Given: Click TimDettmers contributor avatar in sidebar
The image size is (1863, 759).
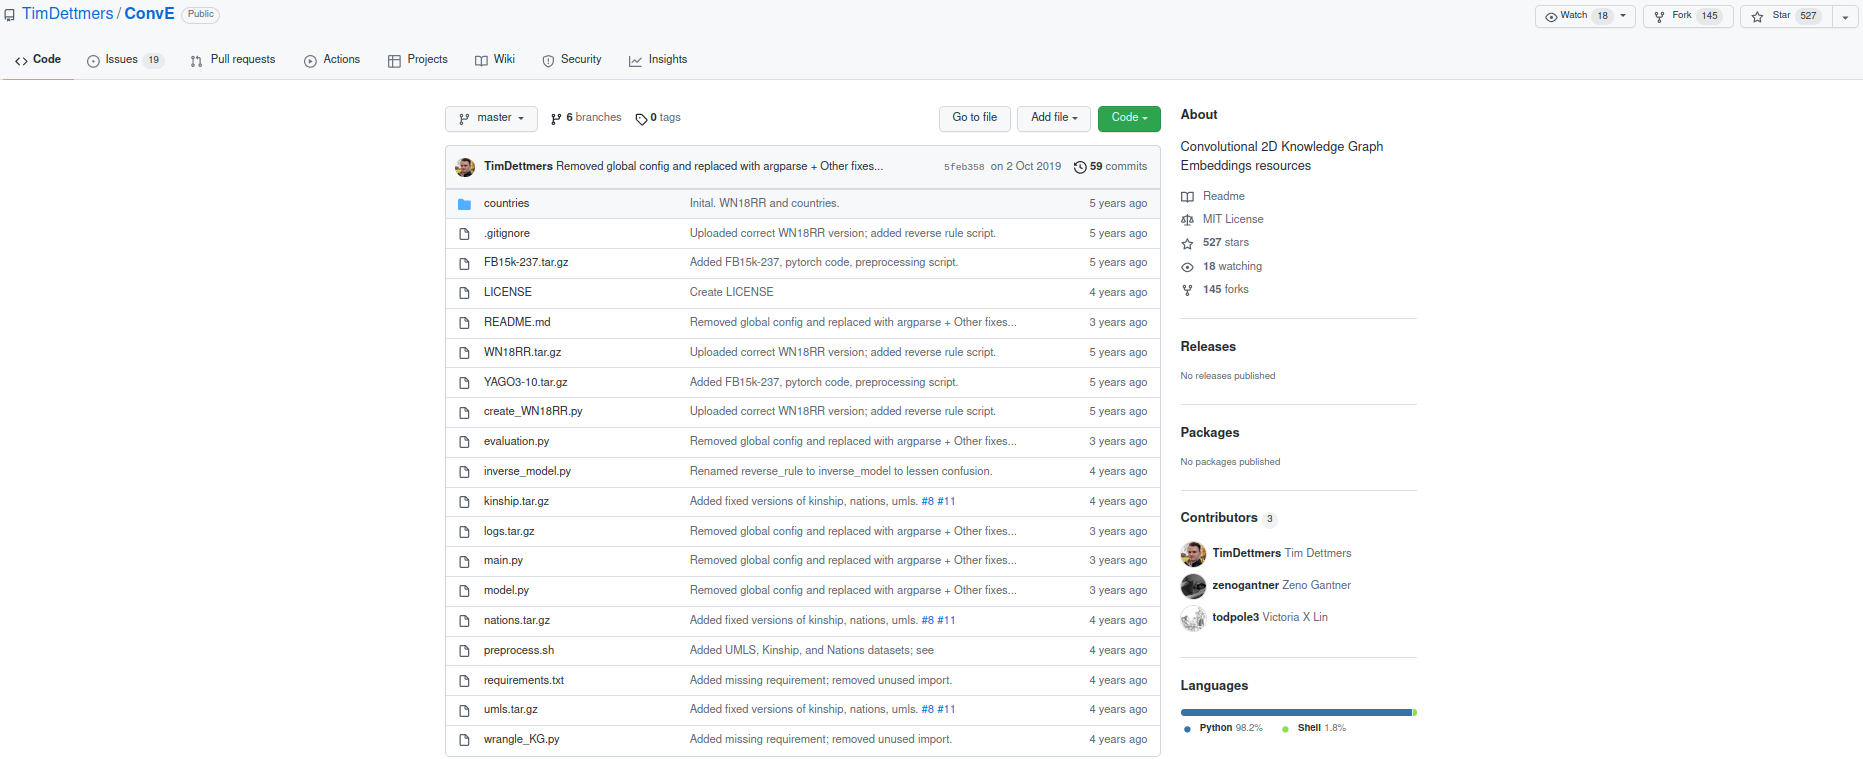Looking at the screenshot, I should 1193,554.
